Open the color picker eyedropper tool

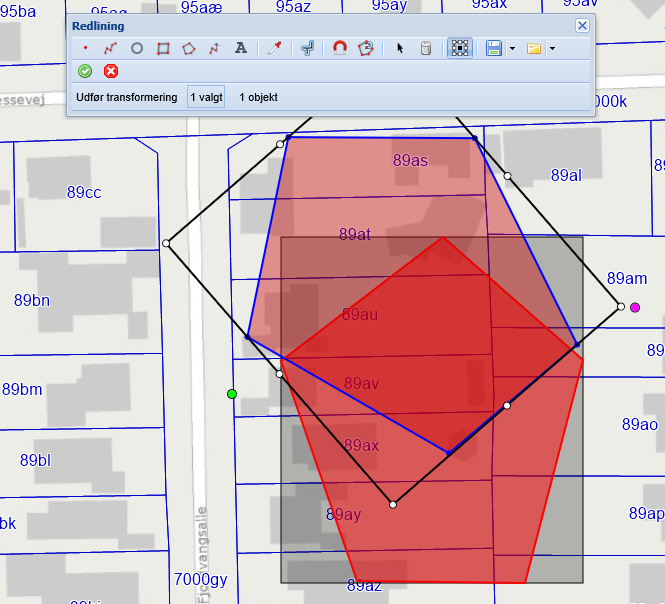click(x=273, y=48)
